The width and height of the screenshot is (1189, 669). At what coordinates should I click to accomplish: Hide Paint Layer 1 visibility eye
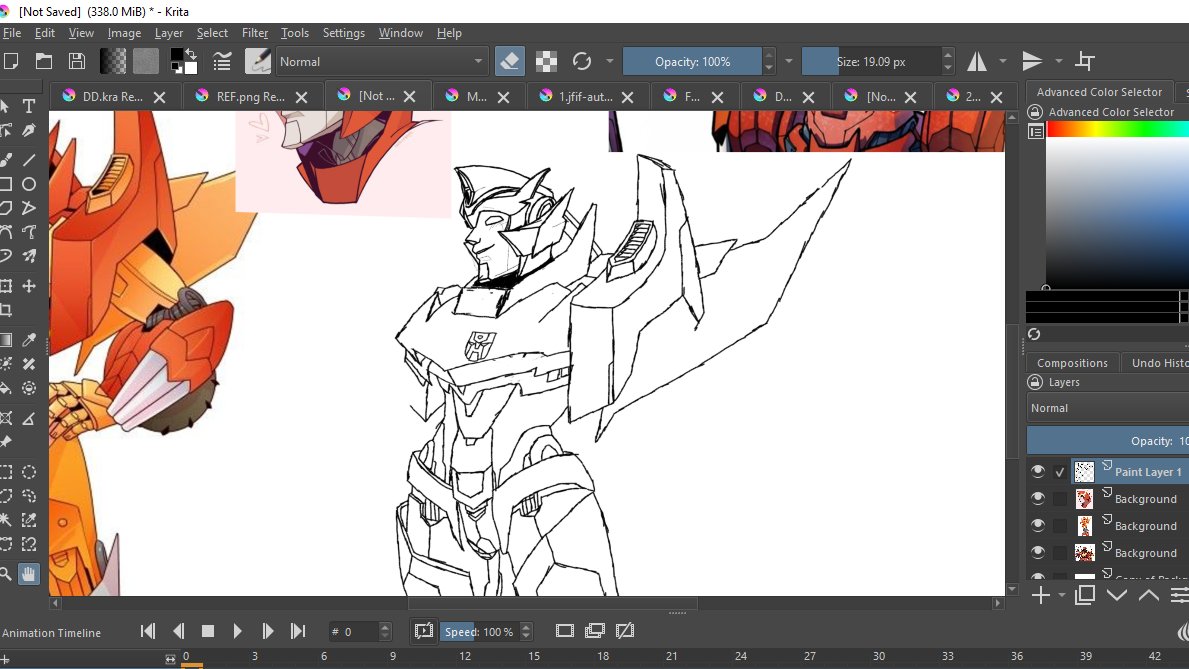[1037, 471]
